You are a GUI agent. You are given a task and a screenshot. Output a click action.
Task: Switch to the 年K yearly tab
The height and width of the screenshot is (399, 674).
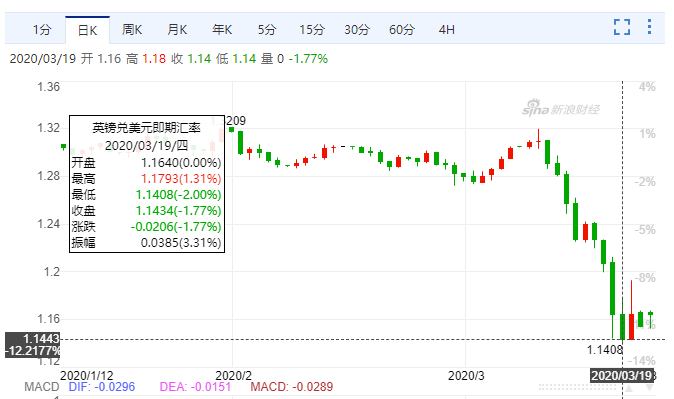coord(222,30)
